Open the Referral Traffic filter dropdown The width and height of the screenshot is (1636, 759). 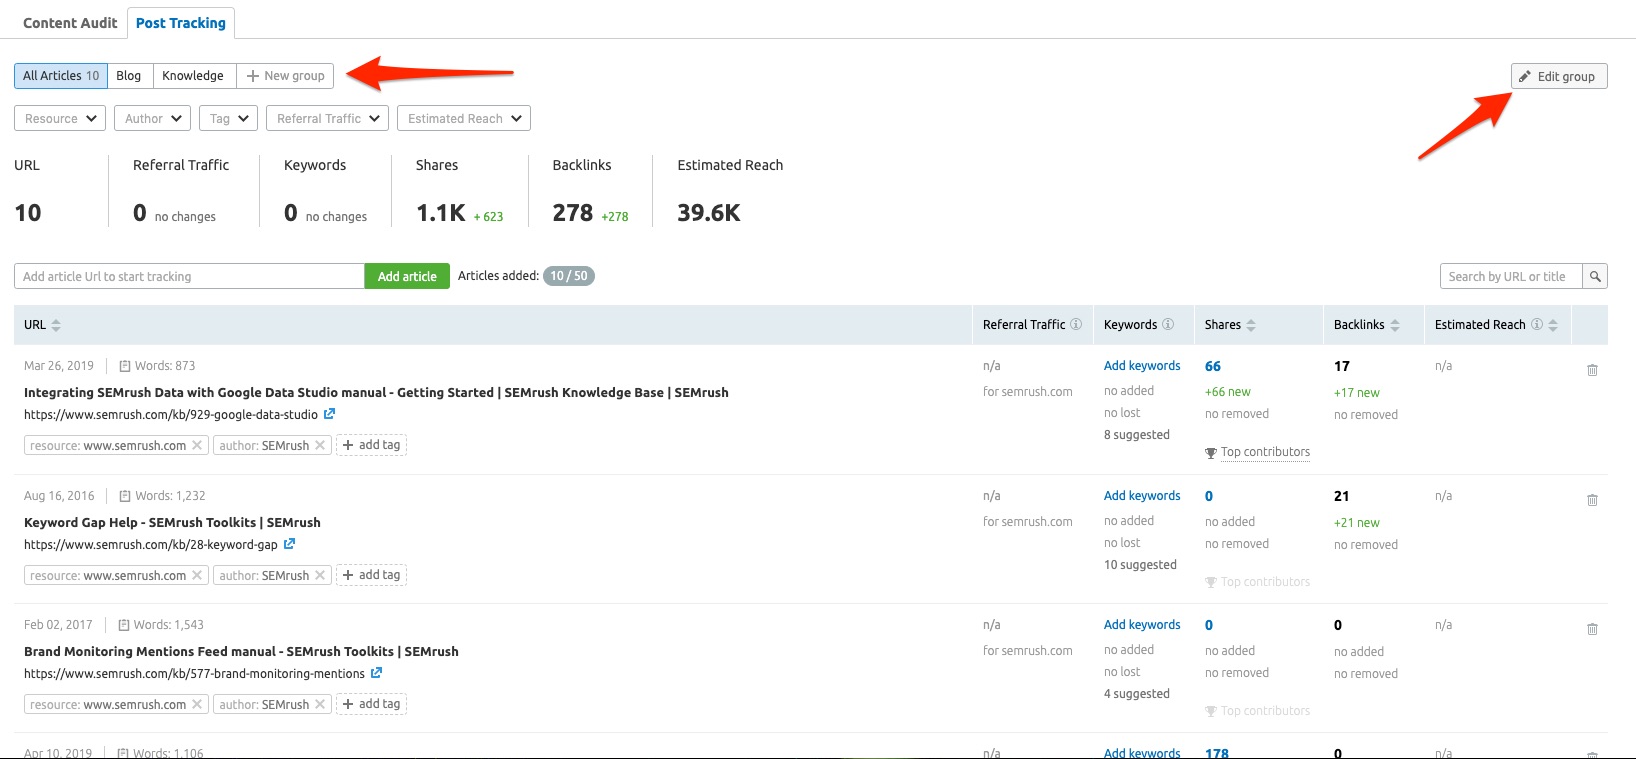(328, 118)
